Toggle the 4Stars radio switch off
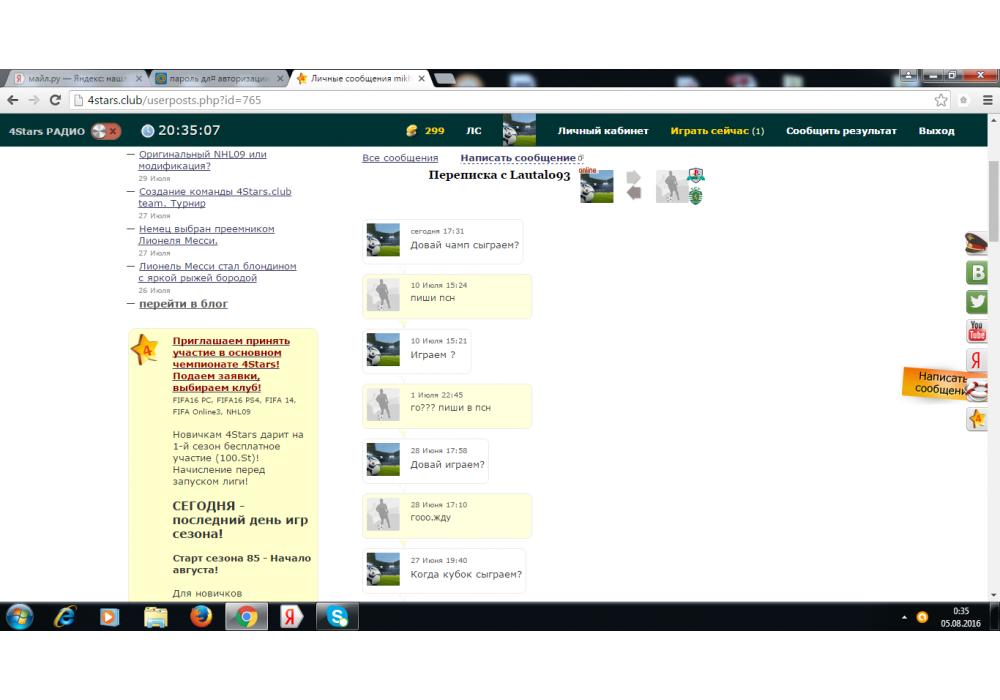 tap(106, 131)
